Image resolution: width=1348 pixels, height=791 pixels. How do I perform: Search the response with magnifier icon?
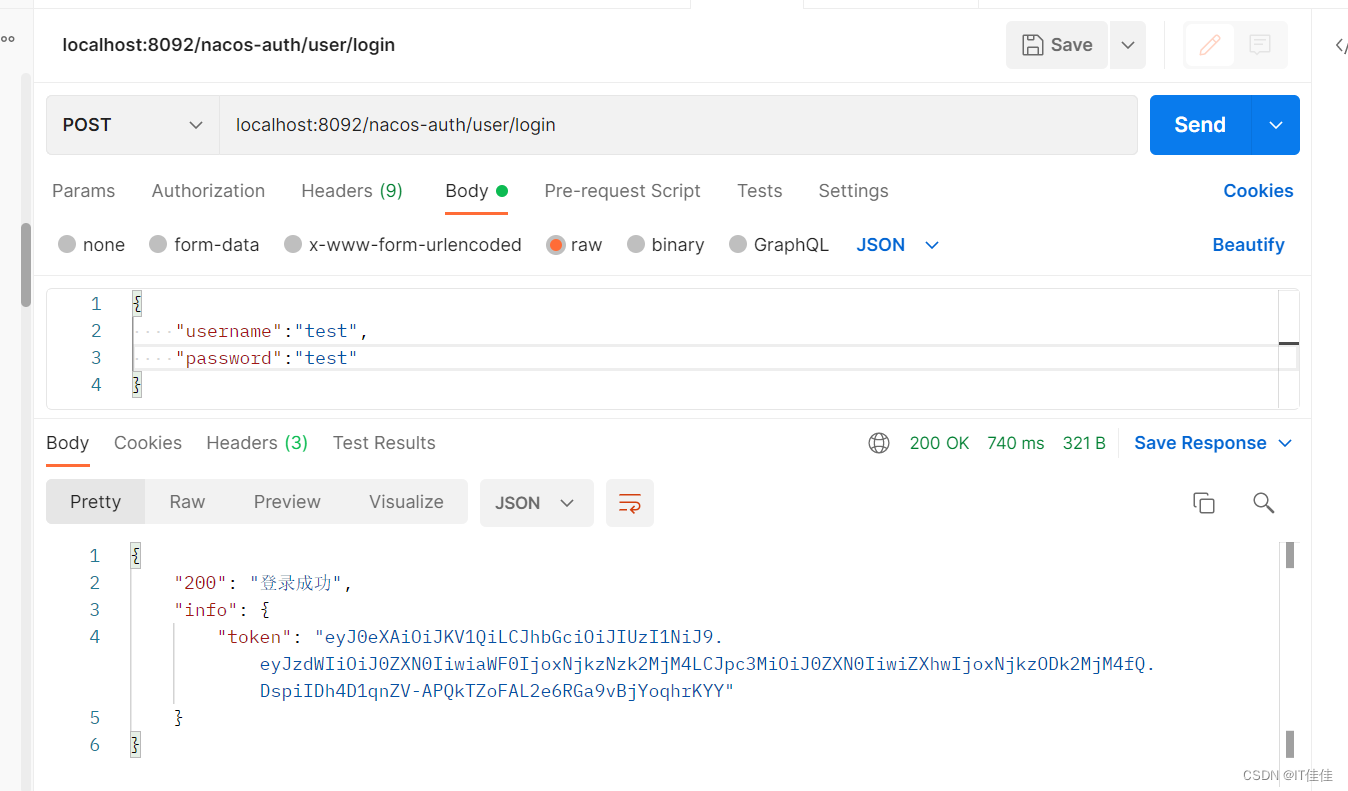point(1264,503)
